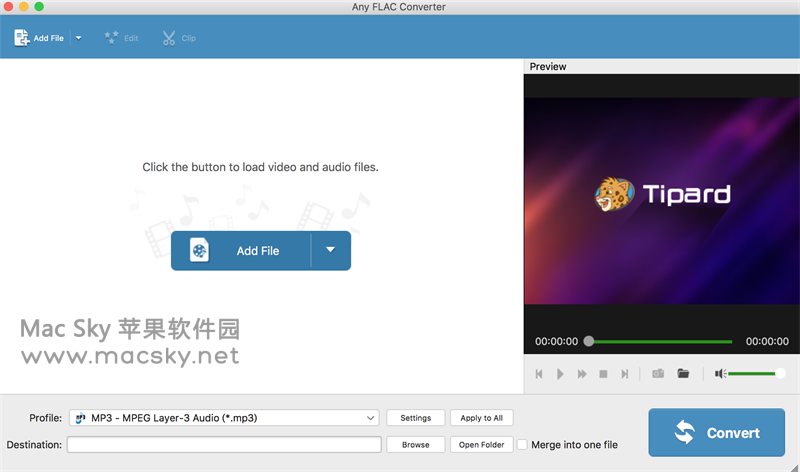Open the Profile format dropdown

[x=224, y=418]
